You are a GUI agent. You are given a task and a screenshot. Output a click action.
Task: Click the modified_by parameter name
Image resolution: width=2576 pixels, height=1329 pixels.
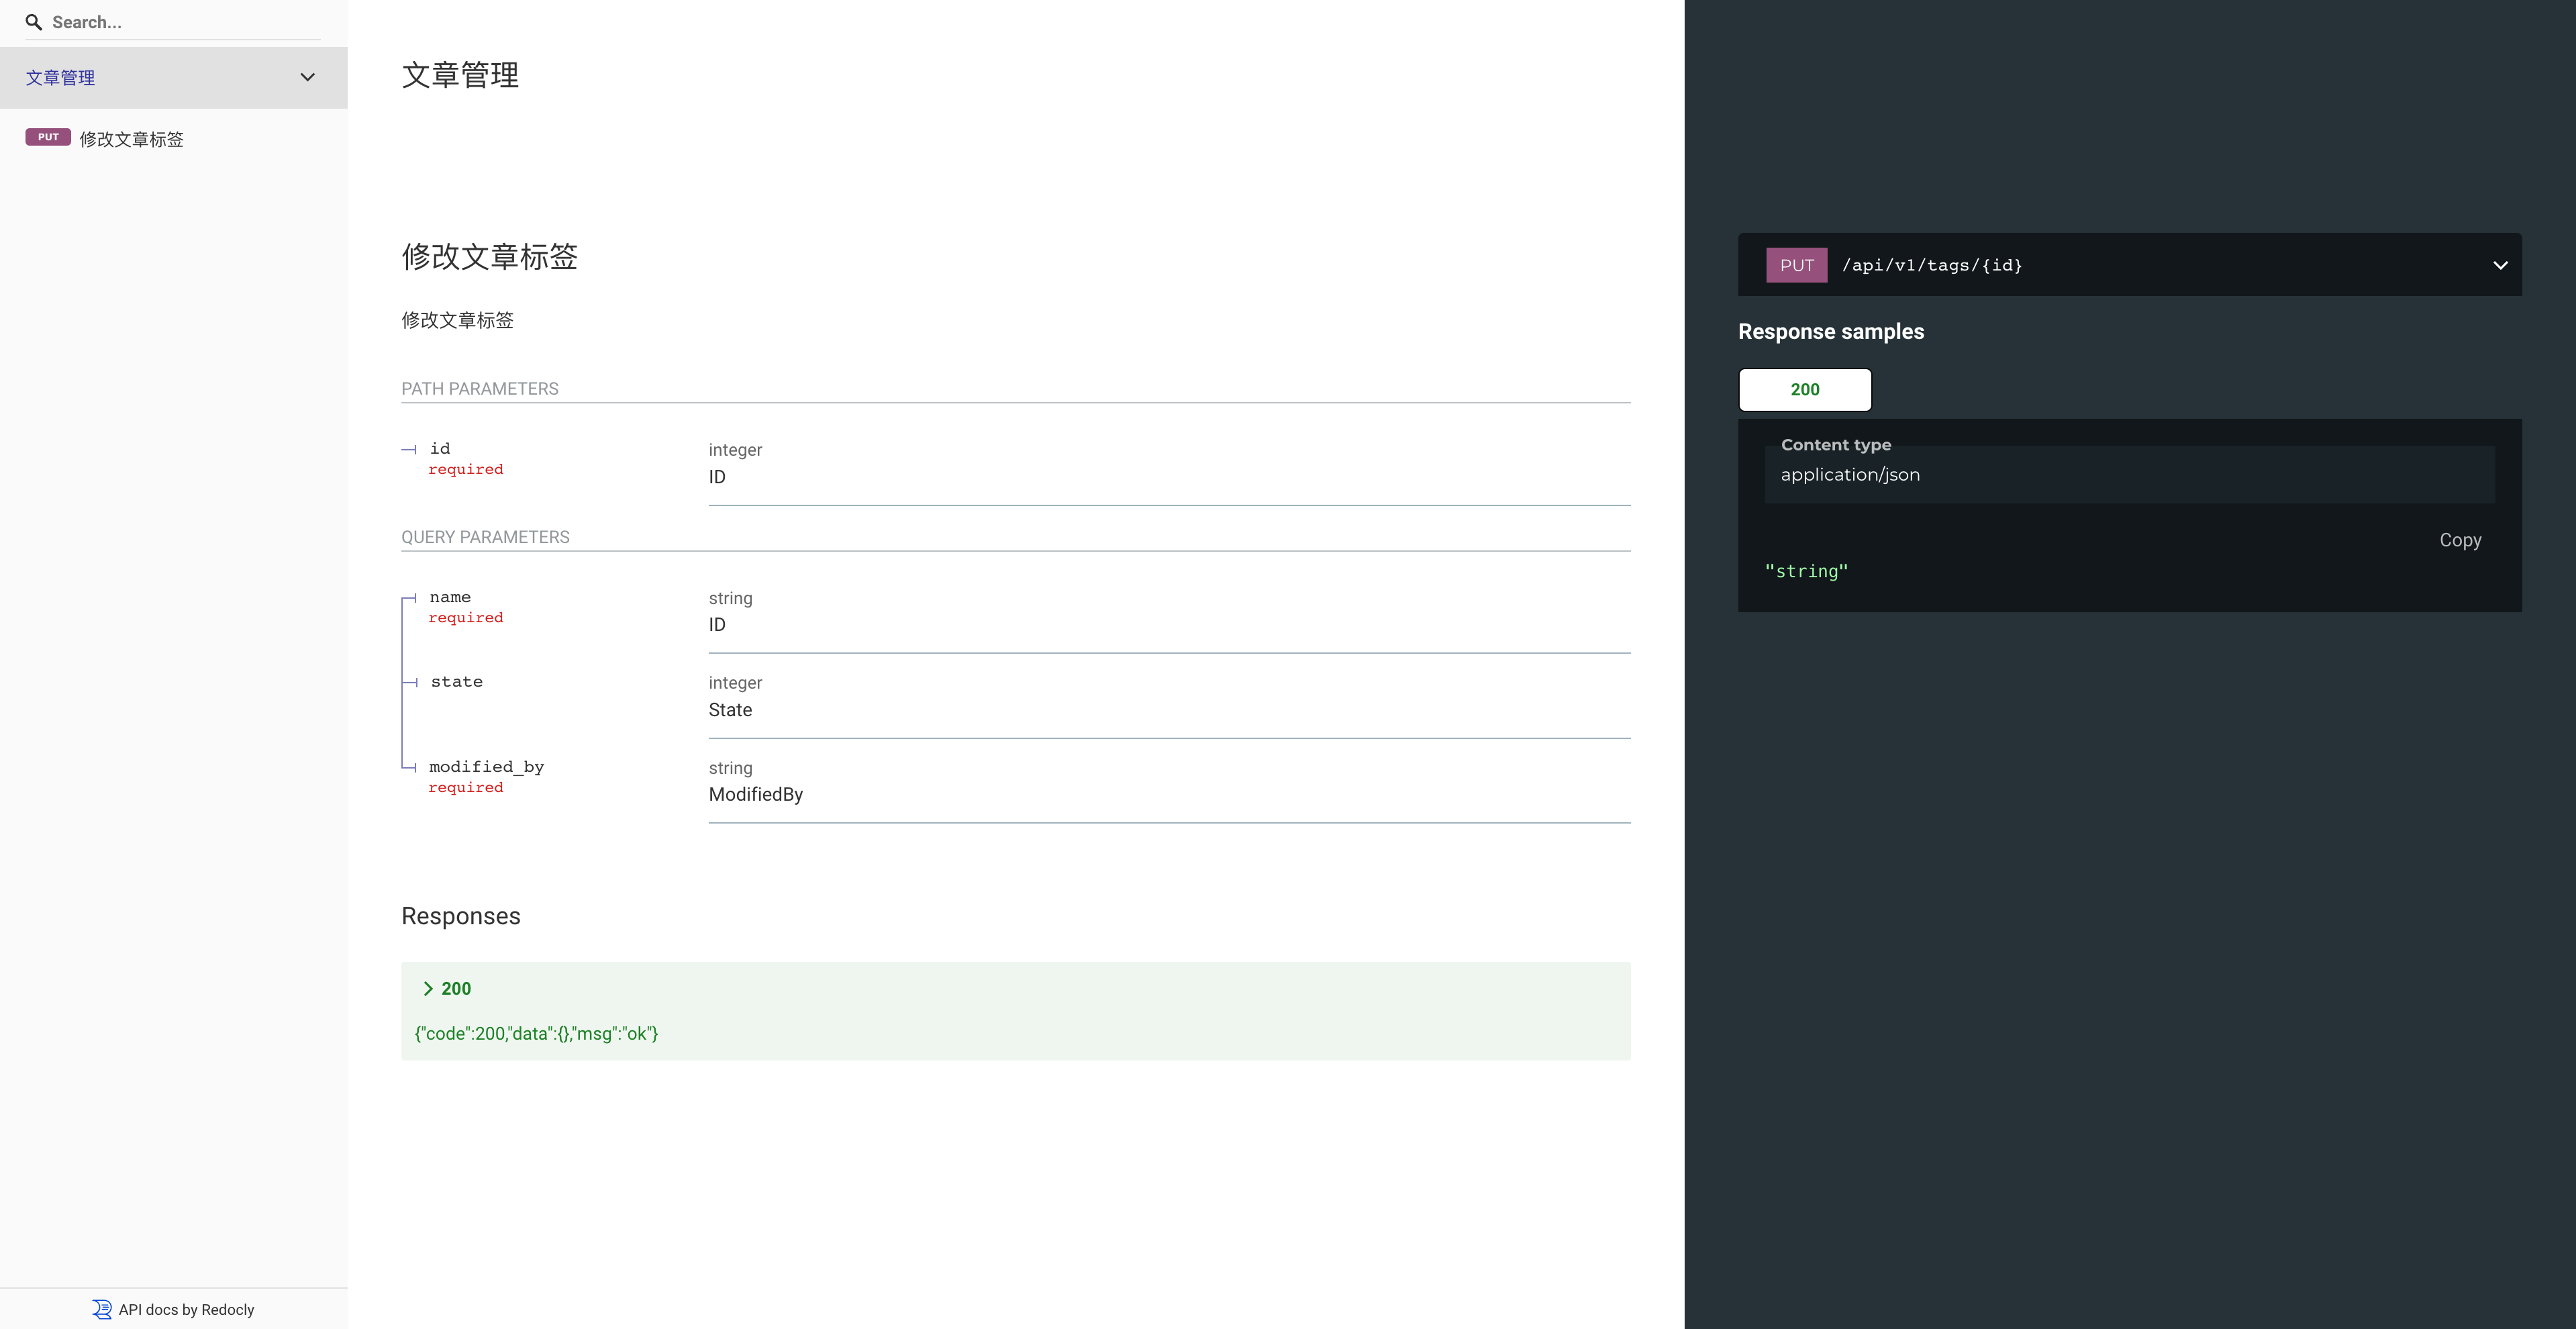click(486, 767)
